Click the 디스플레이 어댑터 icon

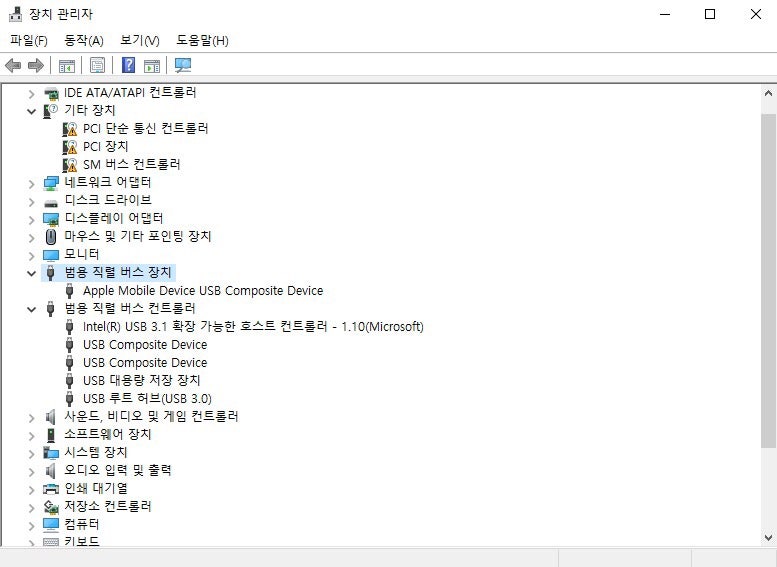point(51,219)
